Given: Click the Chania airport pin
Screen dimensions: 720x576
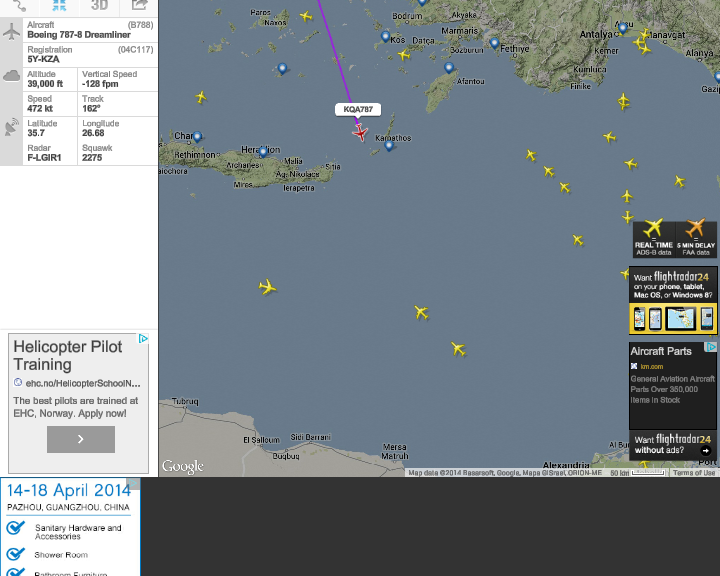Looking at the screenshot, I should tap(197, 136).
